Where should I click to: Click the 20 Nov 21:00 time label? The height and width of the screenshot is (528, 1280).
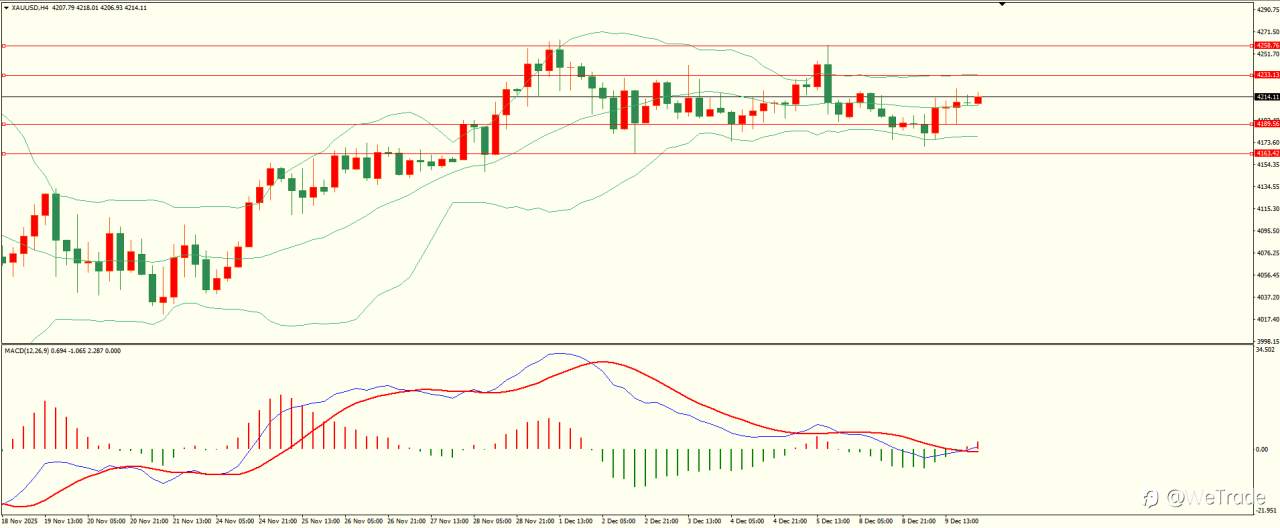pyautogui.click(x=148, y=521)
